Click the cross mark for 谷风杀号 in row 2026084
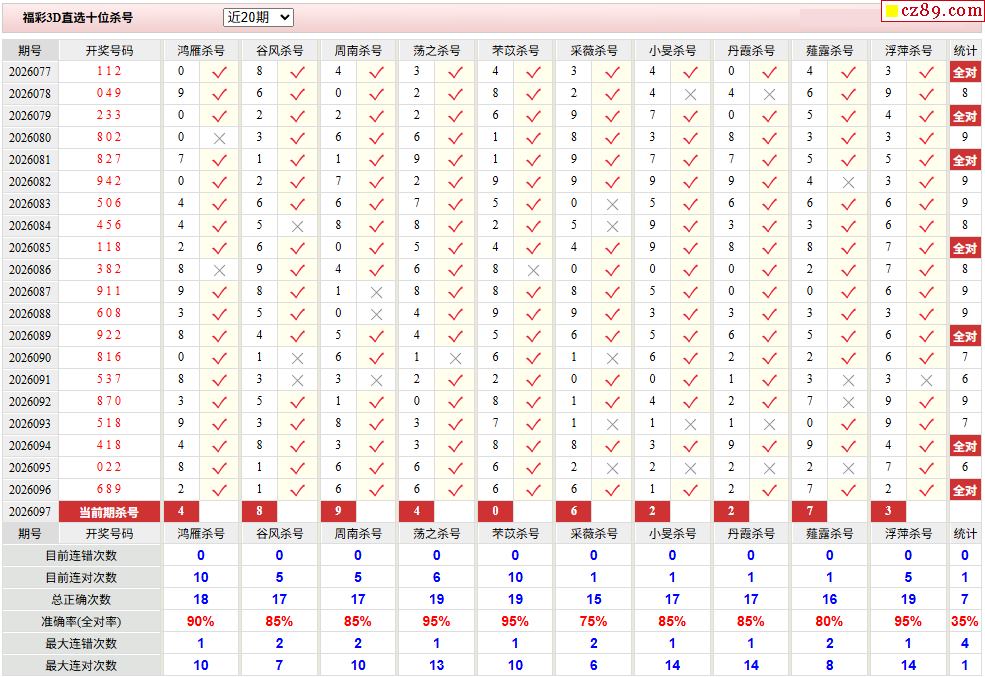Image resolution: width=985 pixels, height=677 pixels. point(297,226)
